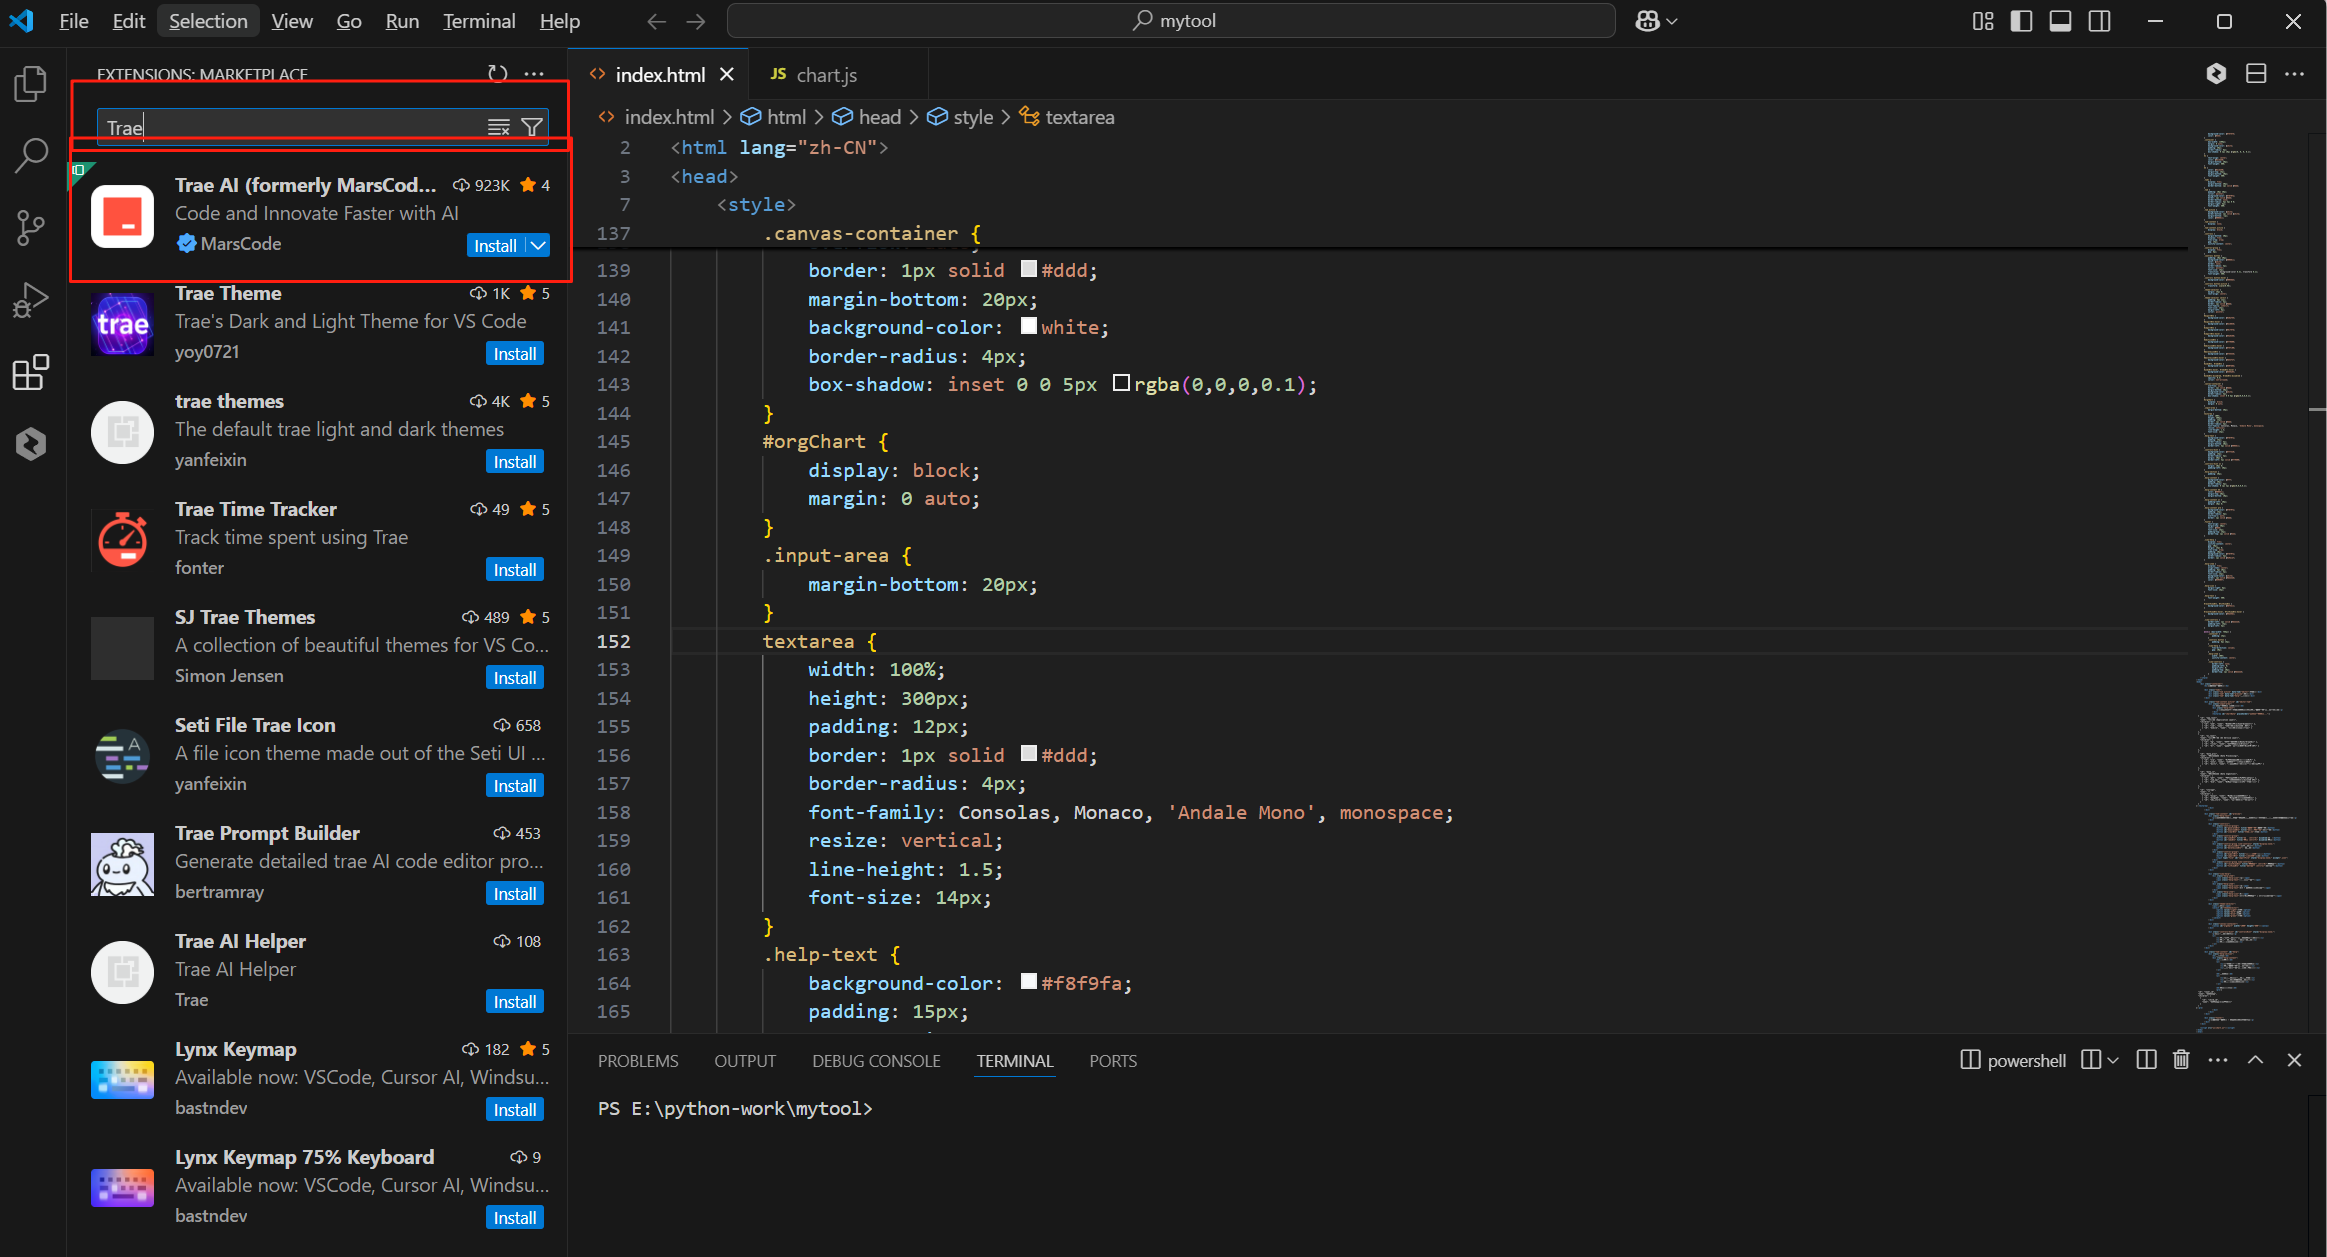Toggle bottom panel visibility
Viewport: 2327px width, 1257px height.
[2060, 21]
